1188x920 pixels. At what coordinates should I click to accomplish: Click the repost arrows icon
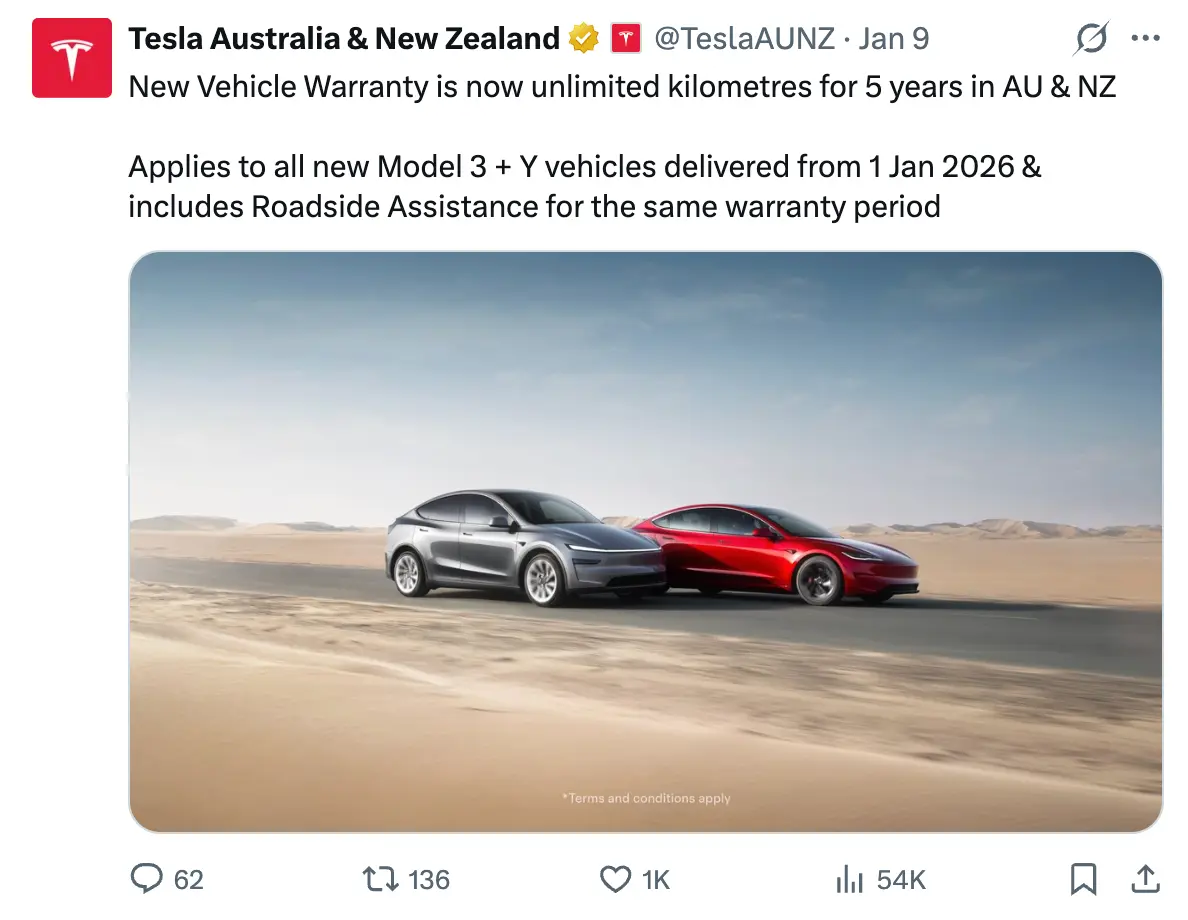(378, 879)
